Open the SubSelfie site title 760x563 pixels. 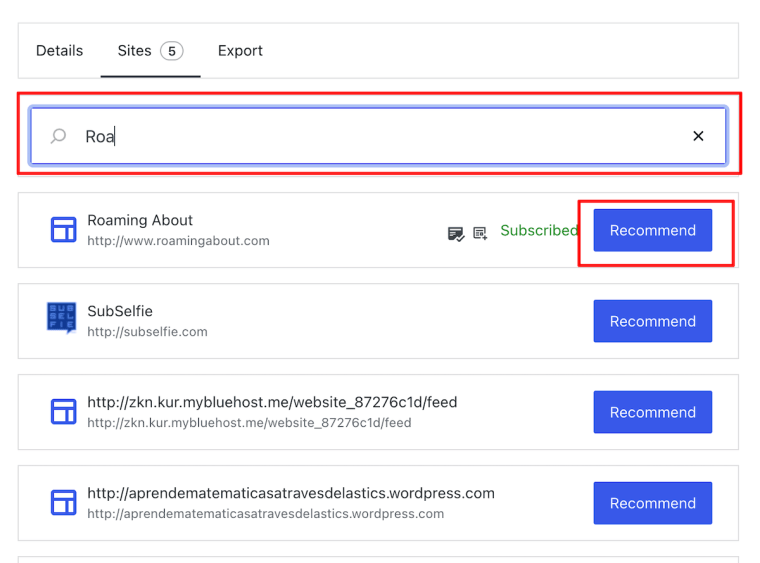coord(120,311)
